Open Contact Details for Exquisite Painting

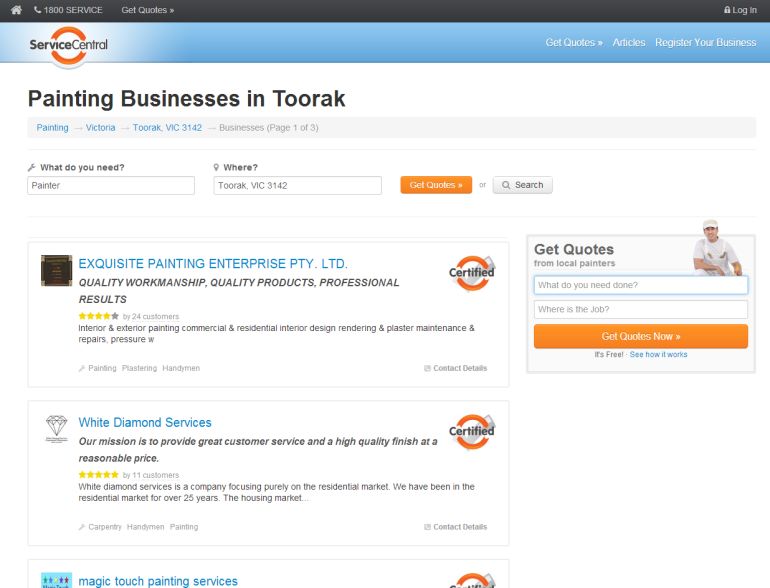coord(456,368)
